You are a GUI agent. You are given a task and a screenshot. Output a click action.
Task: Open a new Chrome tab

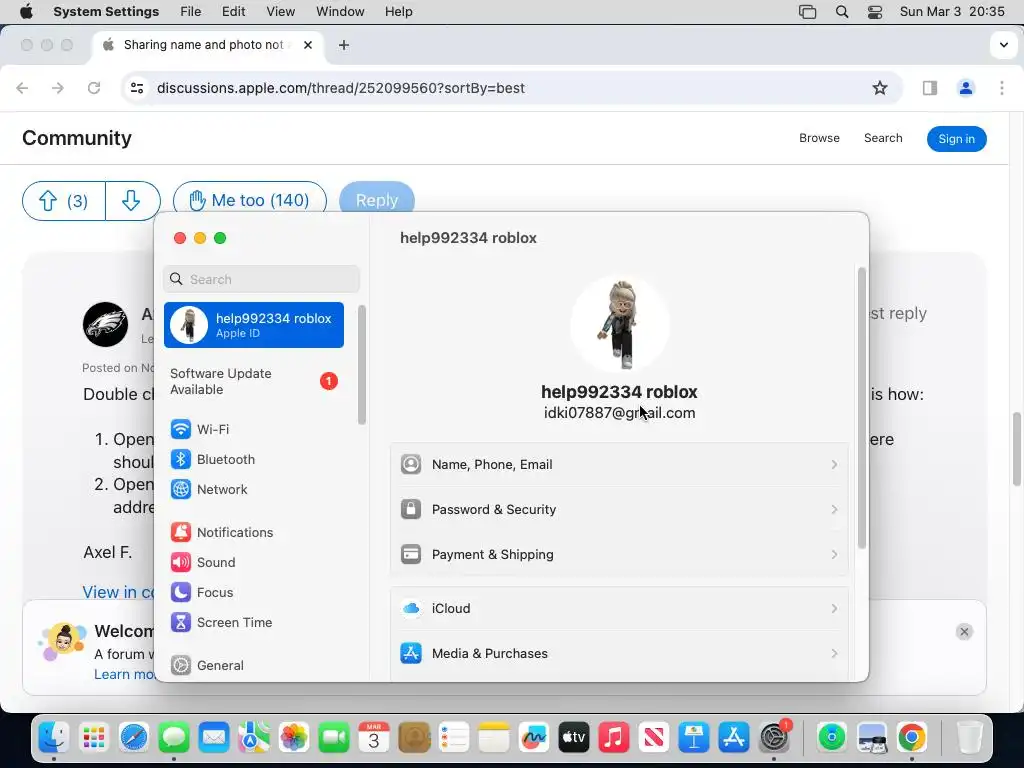(x=344, y=45)
